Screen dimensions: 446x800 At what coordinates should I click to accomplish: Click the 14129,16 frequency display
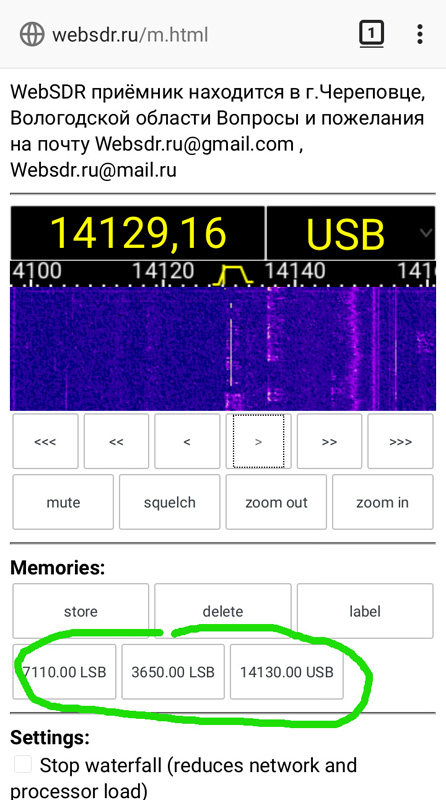pos(138,233)
